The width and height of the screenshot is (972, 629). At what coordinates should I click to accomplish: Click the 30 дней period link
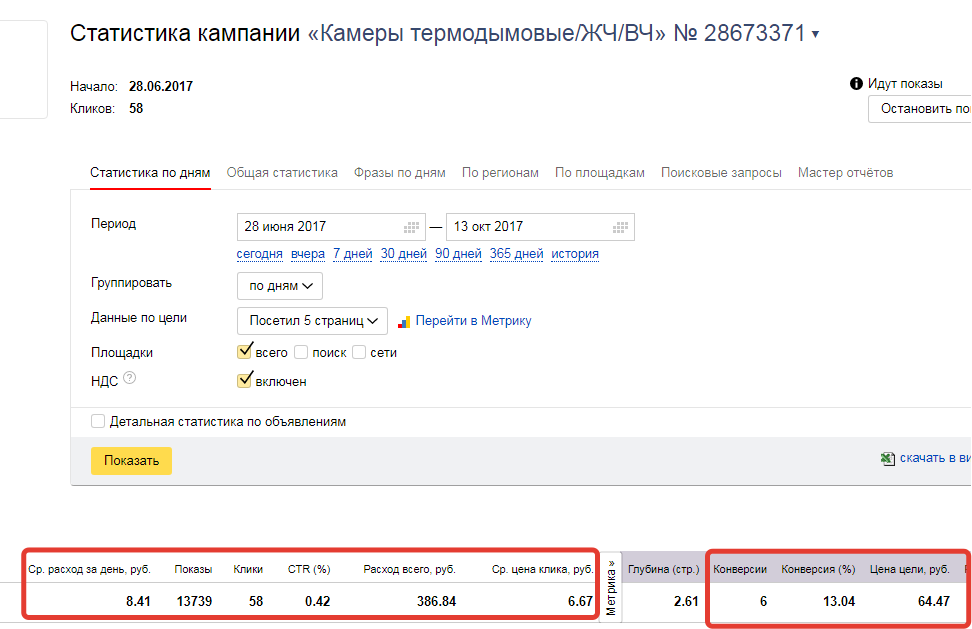click(404, 254)
